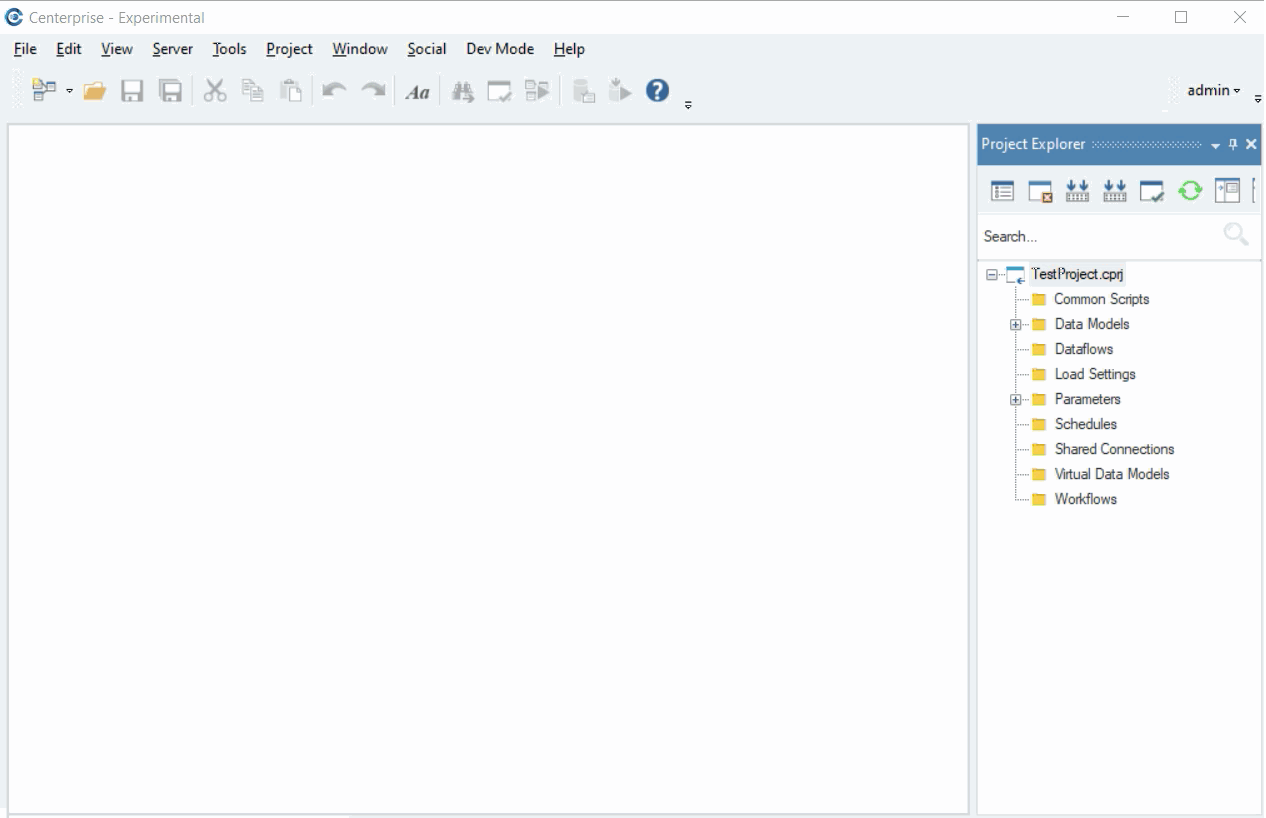1266x818 pixels.
Task: Open the Tools menu
Action: coord(229,49)
